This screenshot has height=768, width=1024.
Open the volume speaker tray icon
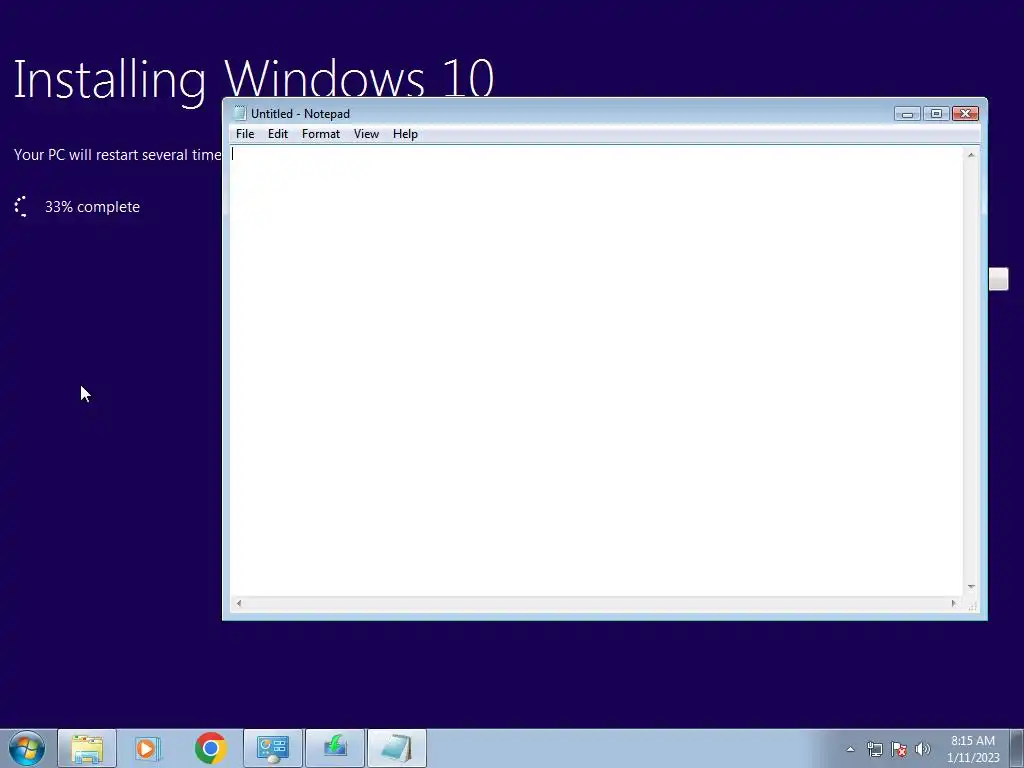[923, 749]
